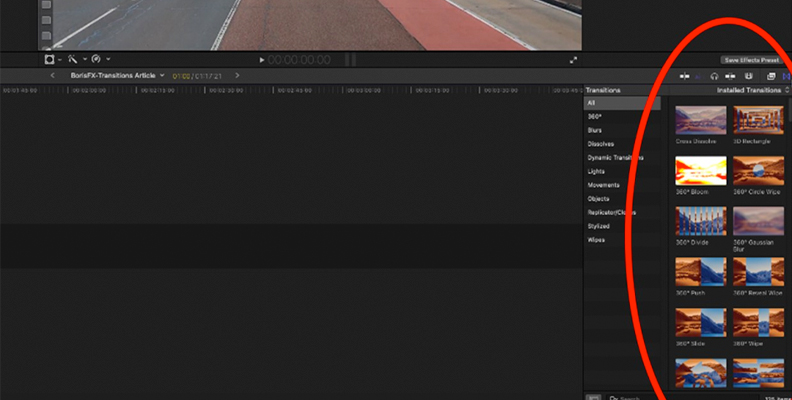Go back in timeline history

click(53, 76)
